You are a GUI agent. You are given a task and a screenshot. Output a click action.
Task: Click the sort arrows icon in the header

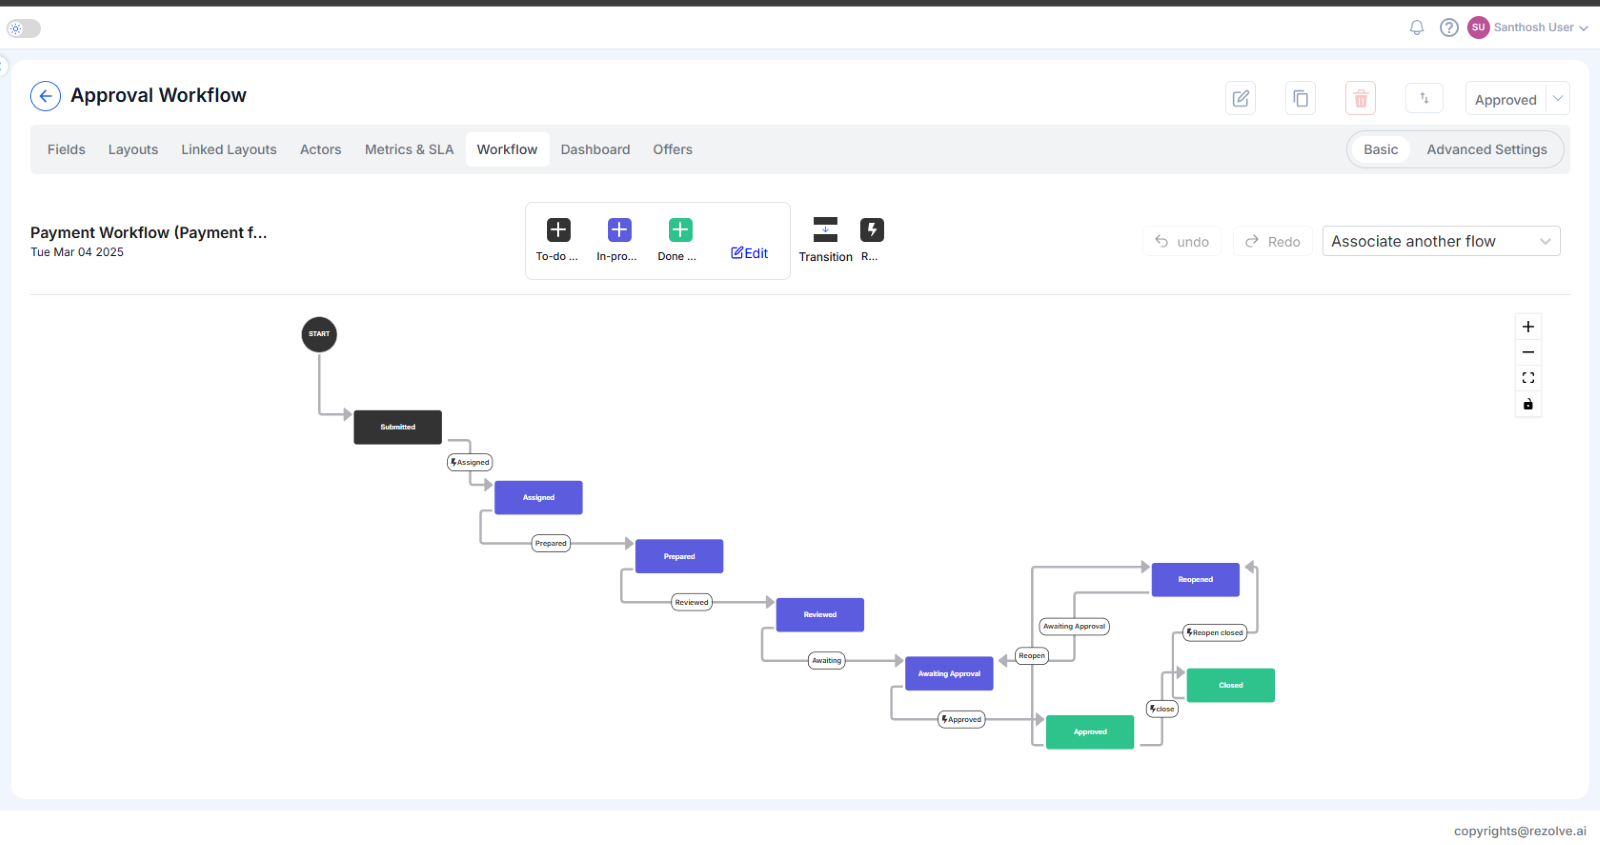pos(1424,98)
